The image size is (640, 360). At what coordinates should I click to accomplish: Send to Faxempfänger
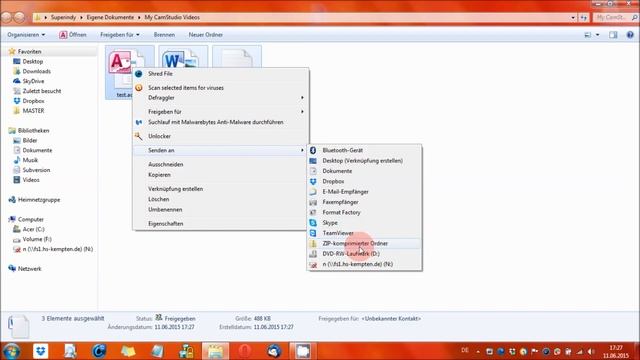tap(340, 202)
